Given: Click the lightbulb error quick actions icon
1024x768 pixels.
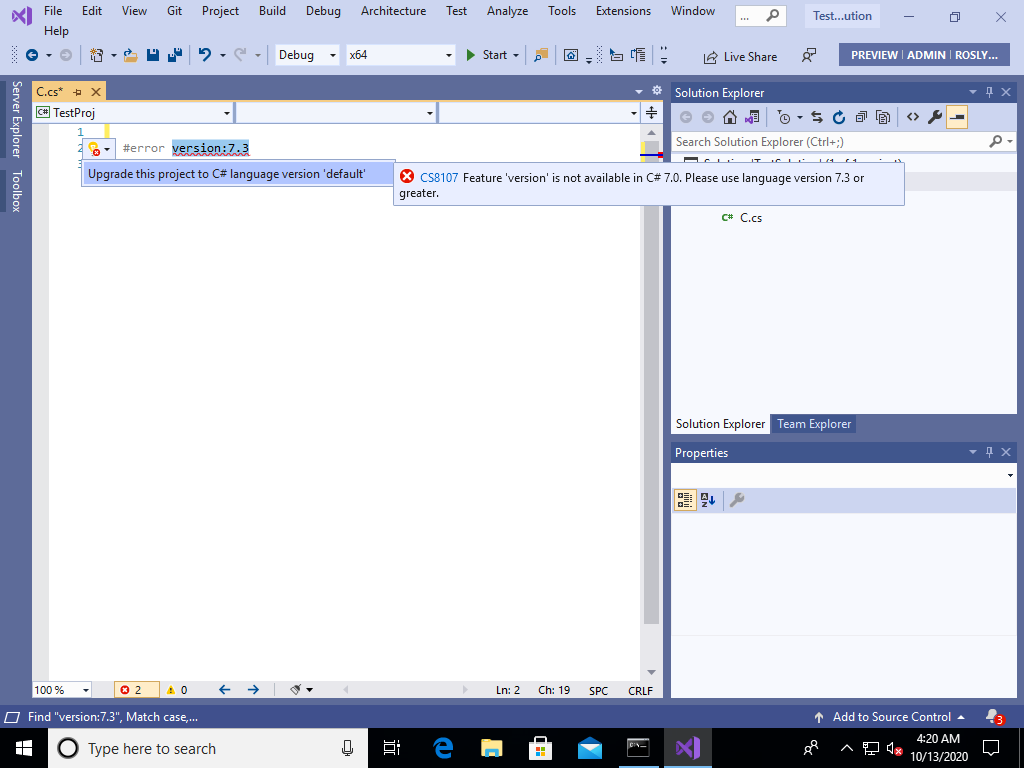Looking at the screenshot, I should [x=94, y=149].
